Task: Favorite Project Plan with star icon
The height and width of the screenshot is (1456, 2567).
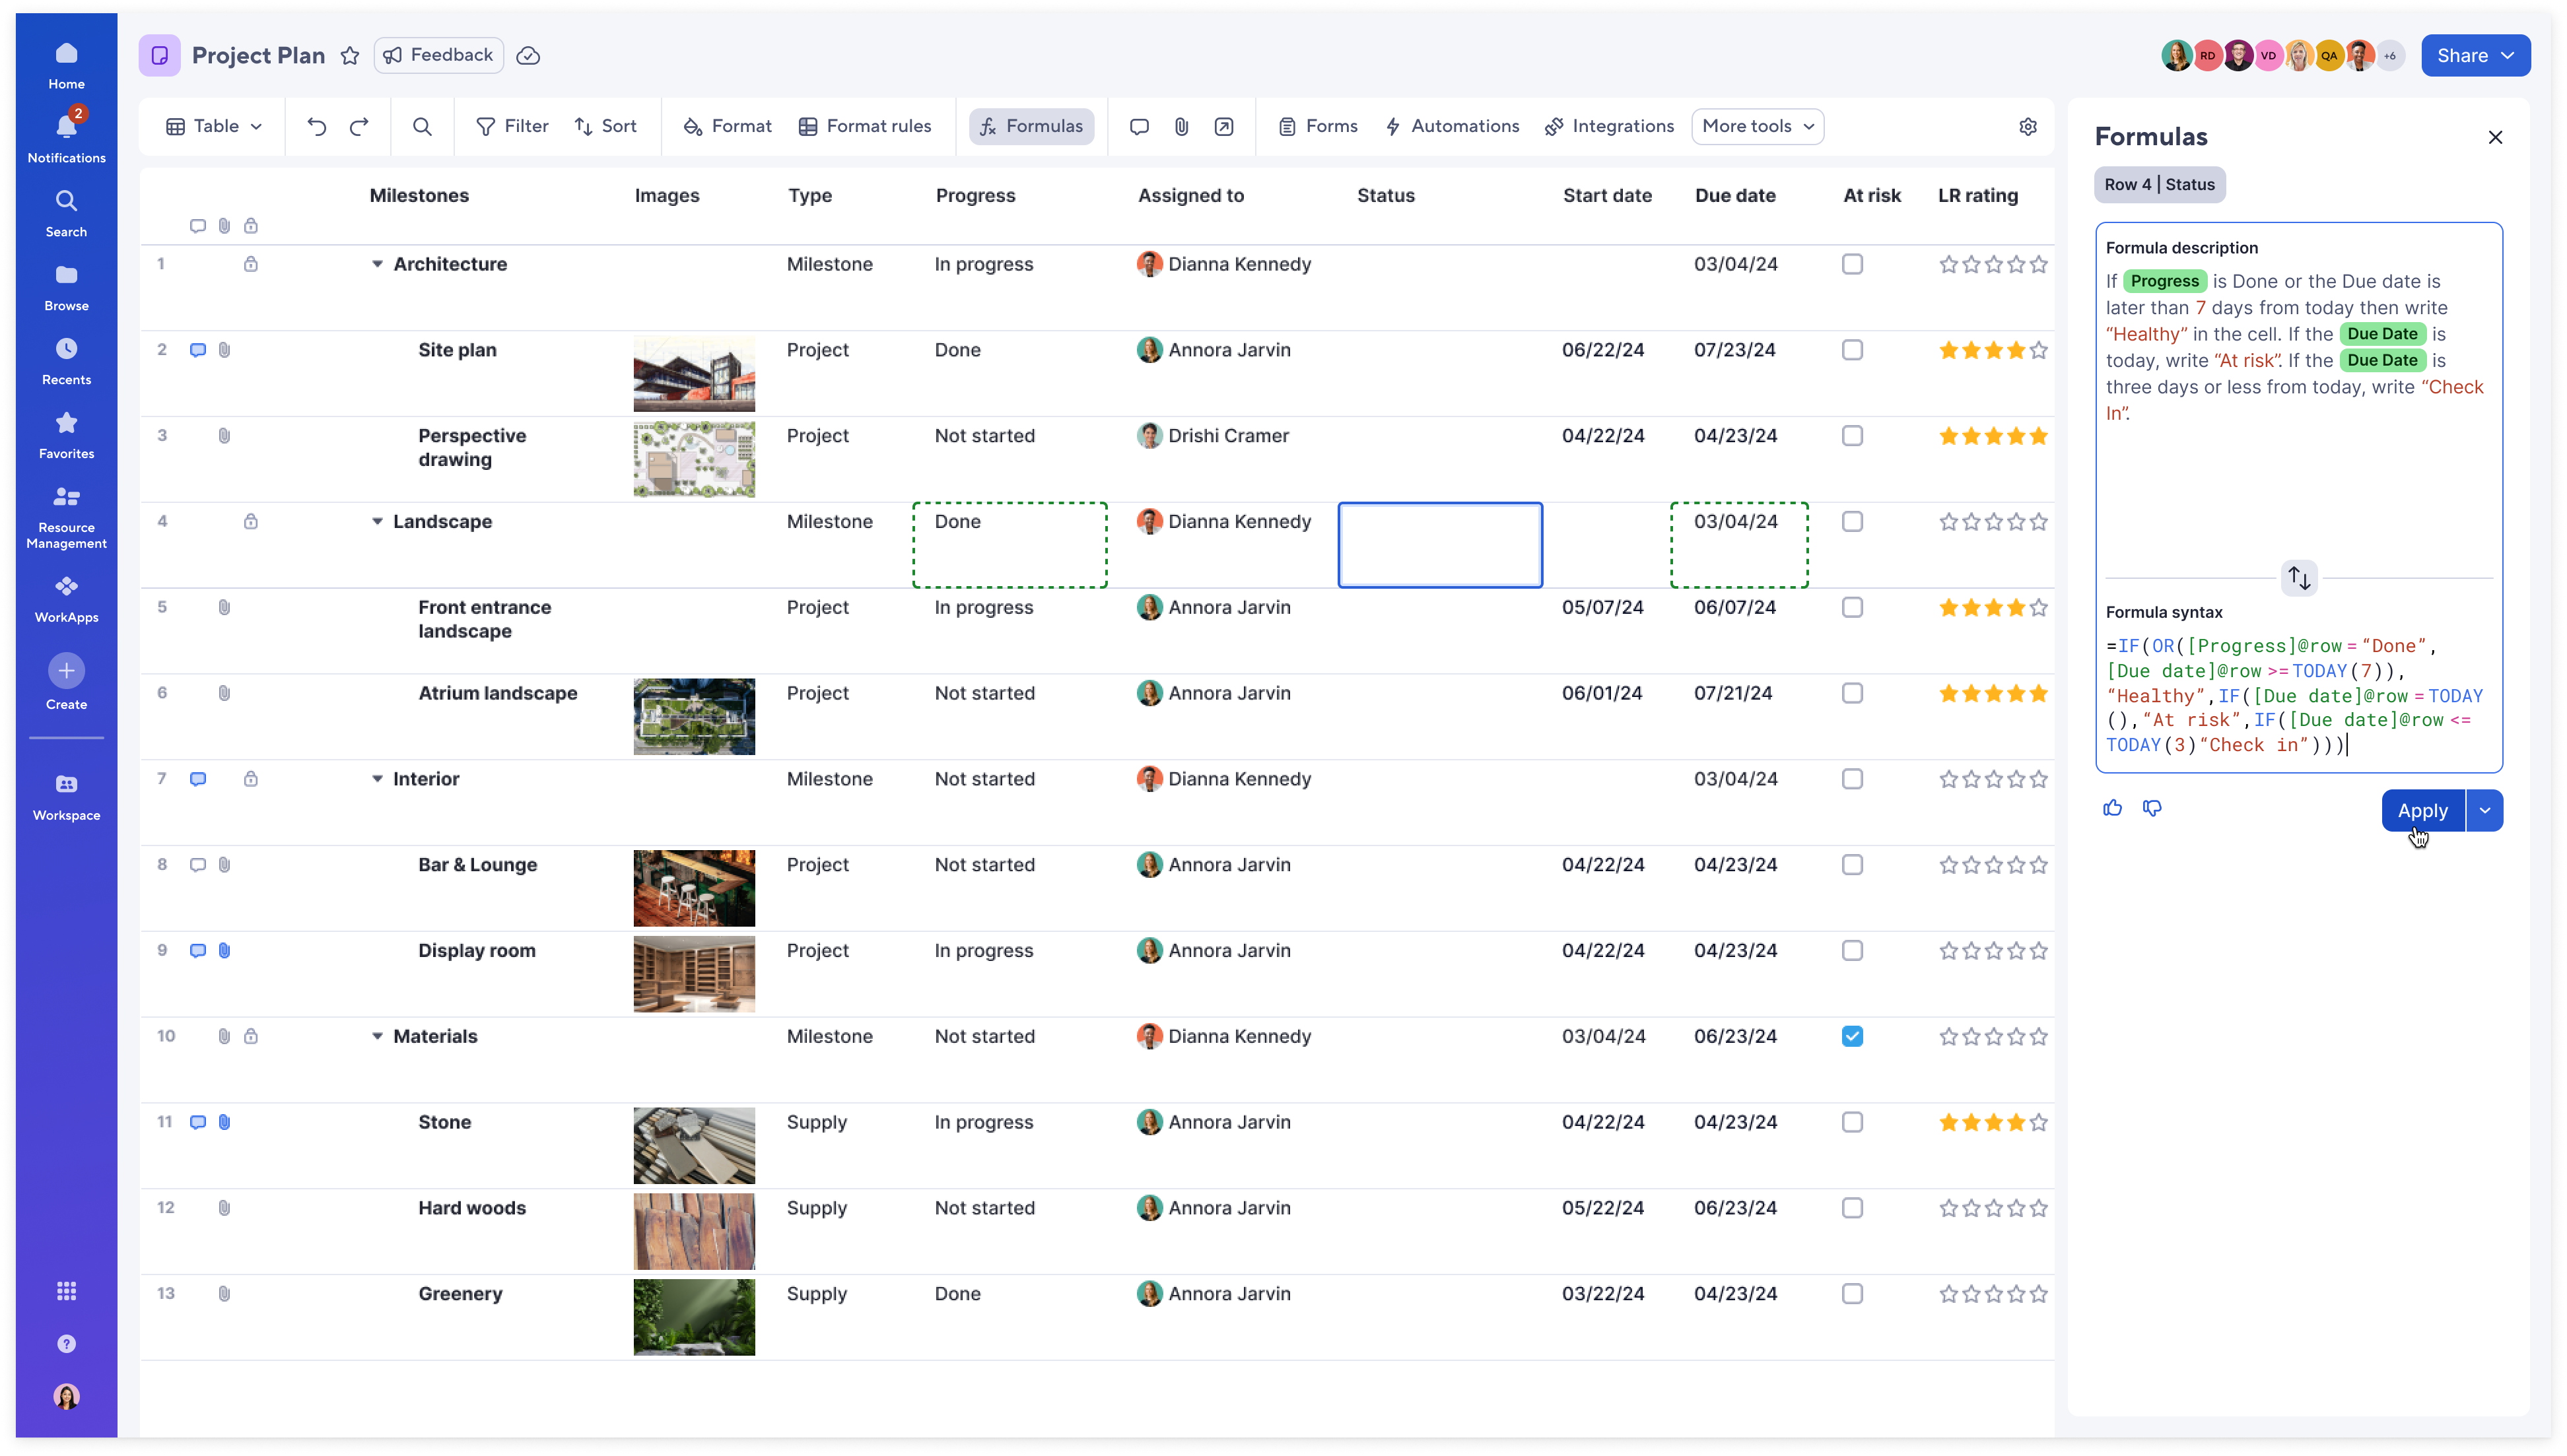Action: tap(350, 56)
